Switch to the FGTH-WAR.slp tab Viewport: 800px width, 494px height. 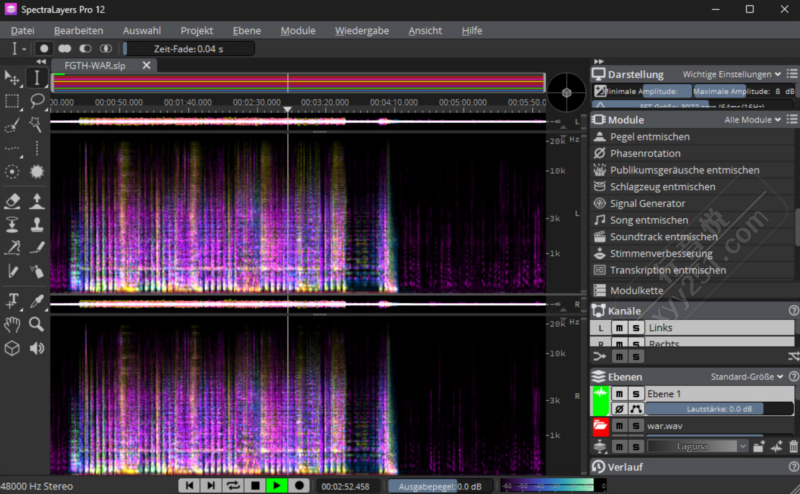click(x=95, y=65)
